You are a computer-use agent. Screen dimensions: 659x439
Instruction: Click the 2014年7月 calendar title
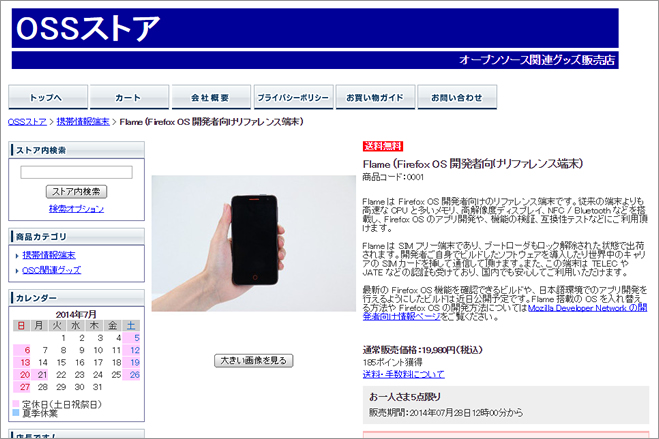tap(76, 314)
